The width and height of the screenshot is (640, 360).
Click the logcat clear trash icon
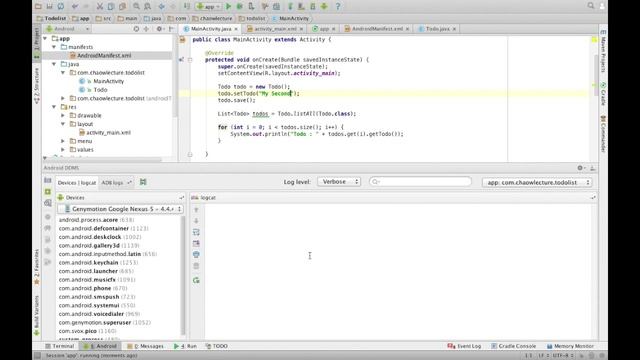click(x=196, y=266)
